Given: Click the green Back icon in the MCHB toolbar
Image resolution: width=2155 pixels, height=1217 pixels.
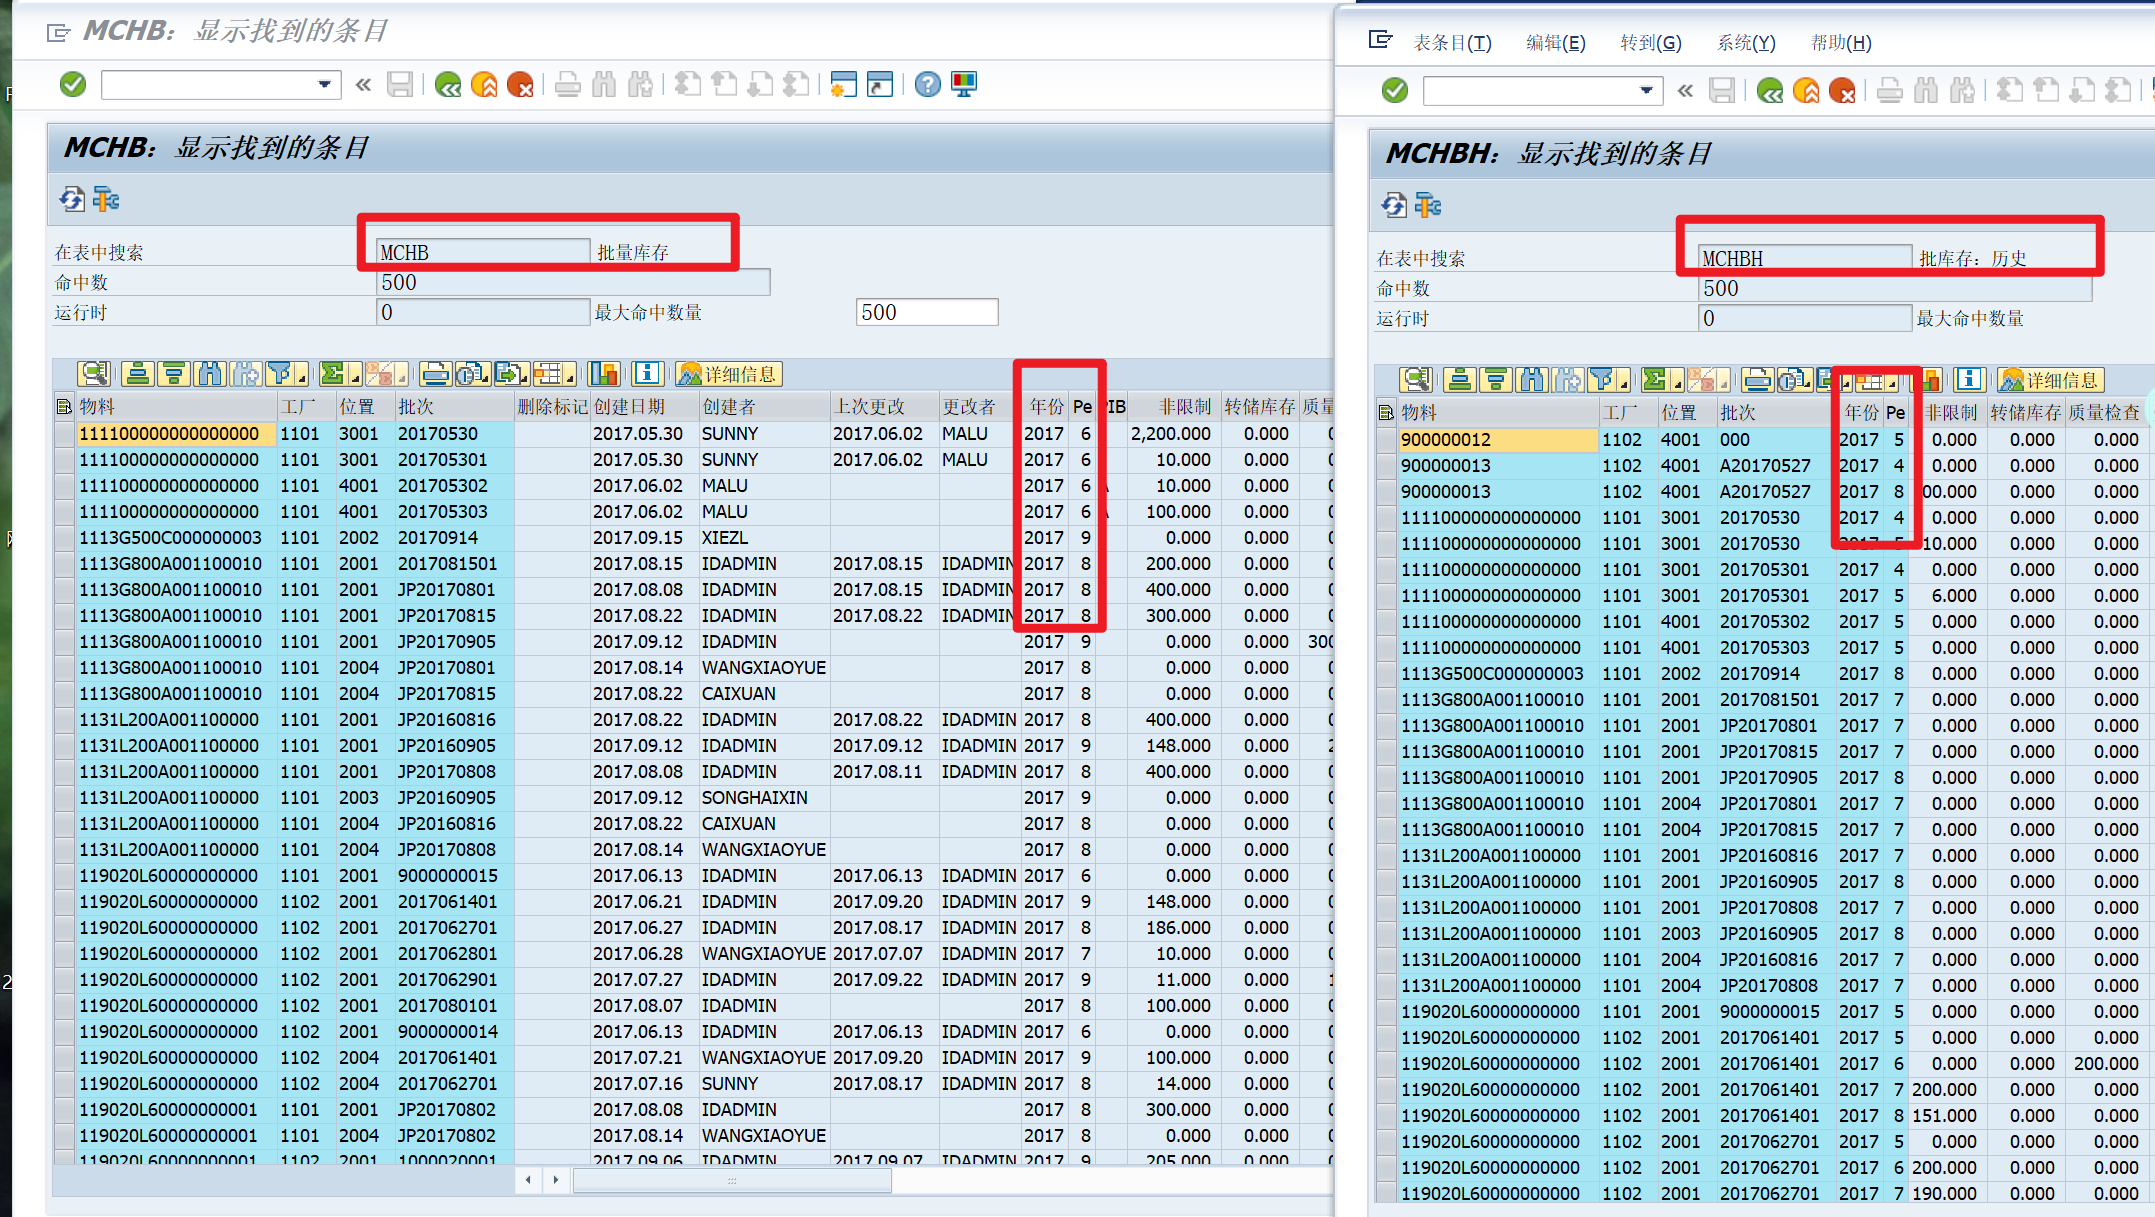Looking at the screenshot, I should (449, 85).
